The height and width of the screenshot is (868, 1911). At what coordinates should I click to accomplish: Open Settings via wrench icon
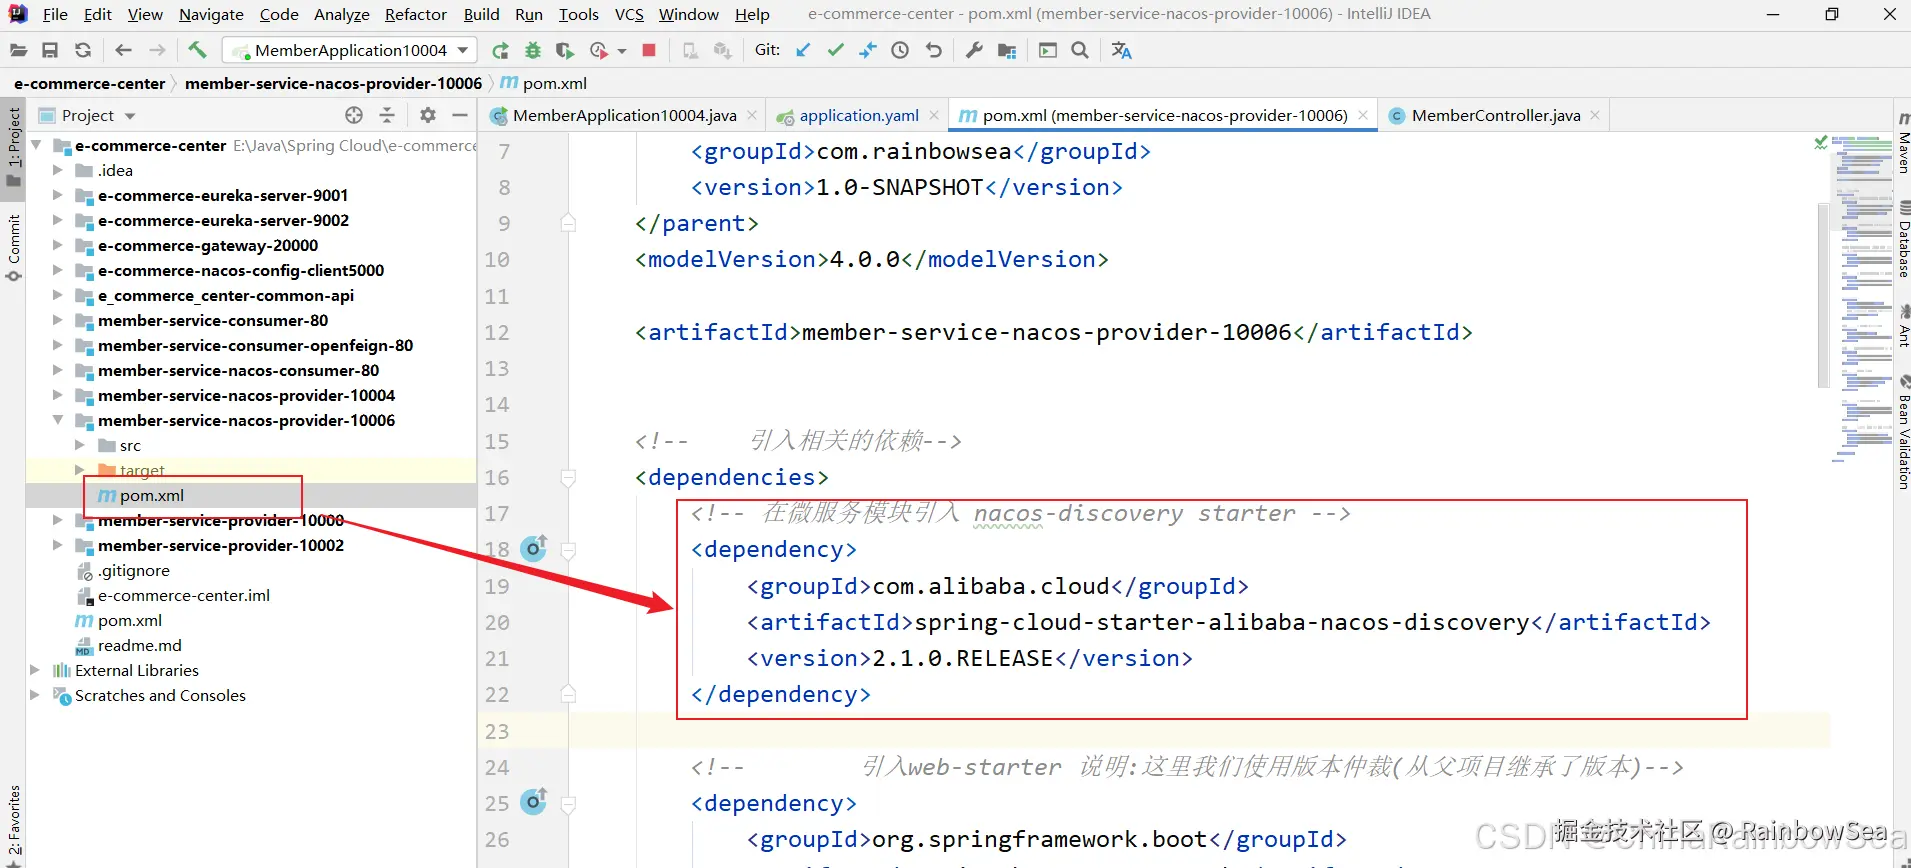tap(974, 50)
